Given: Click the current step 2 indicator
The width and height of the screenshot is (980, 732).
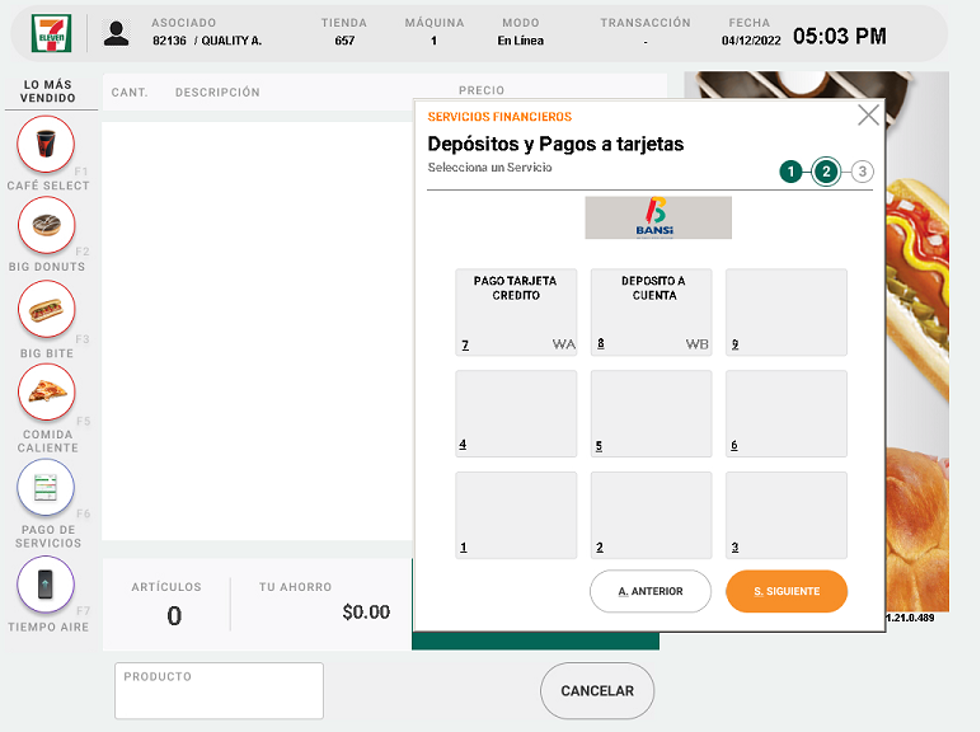Looking at the screenshot, I should coord(826,172).
